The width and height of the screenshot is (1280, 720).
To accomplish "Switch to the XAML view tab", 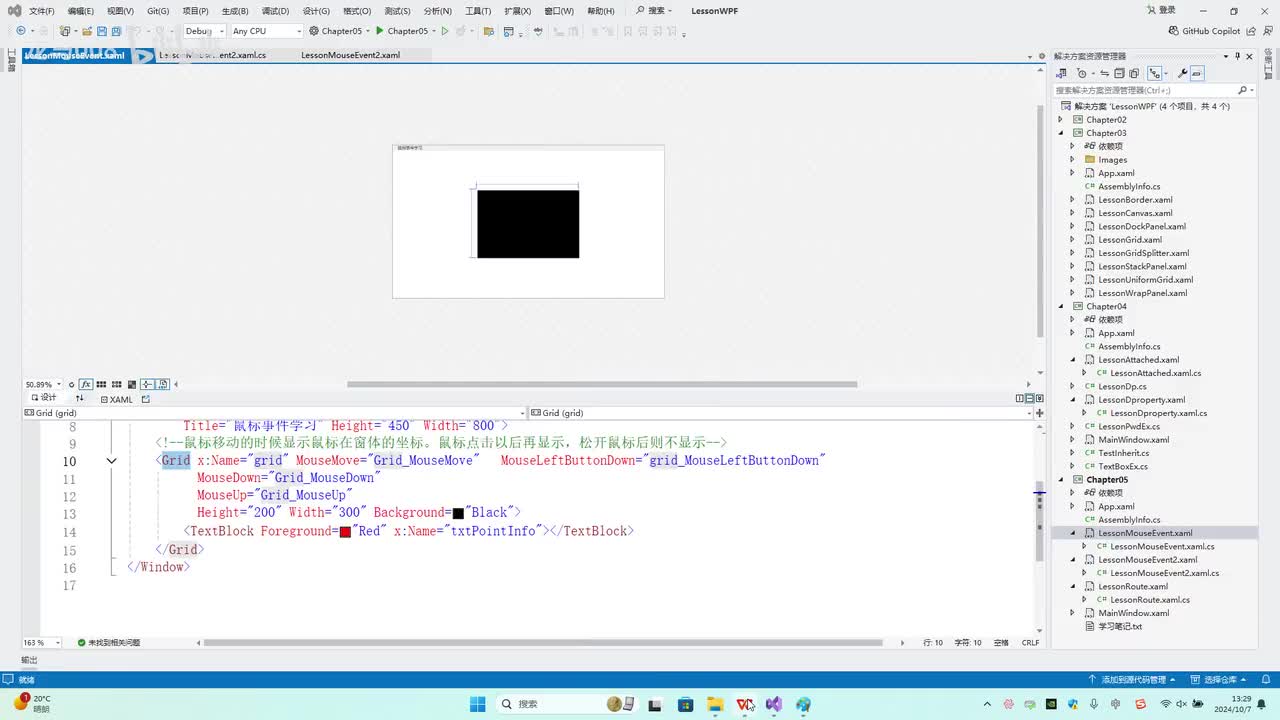I will tap(117, 399).
